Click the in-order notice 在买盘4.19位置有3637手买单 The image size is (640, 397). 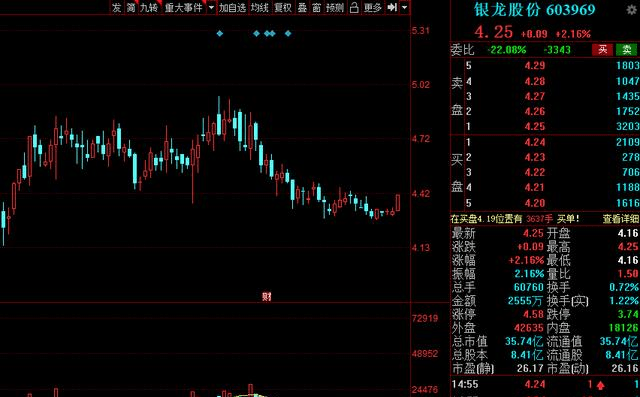515,219
